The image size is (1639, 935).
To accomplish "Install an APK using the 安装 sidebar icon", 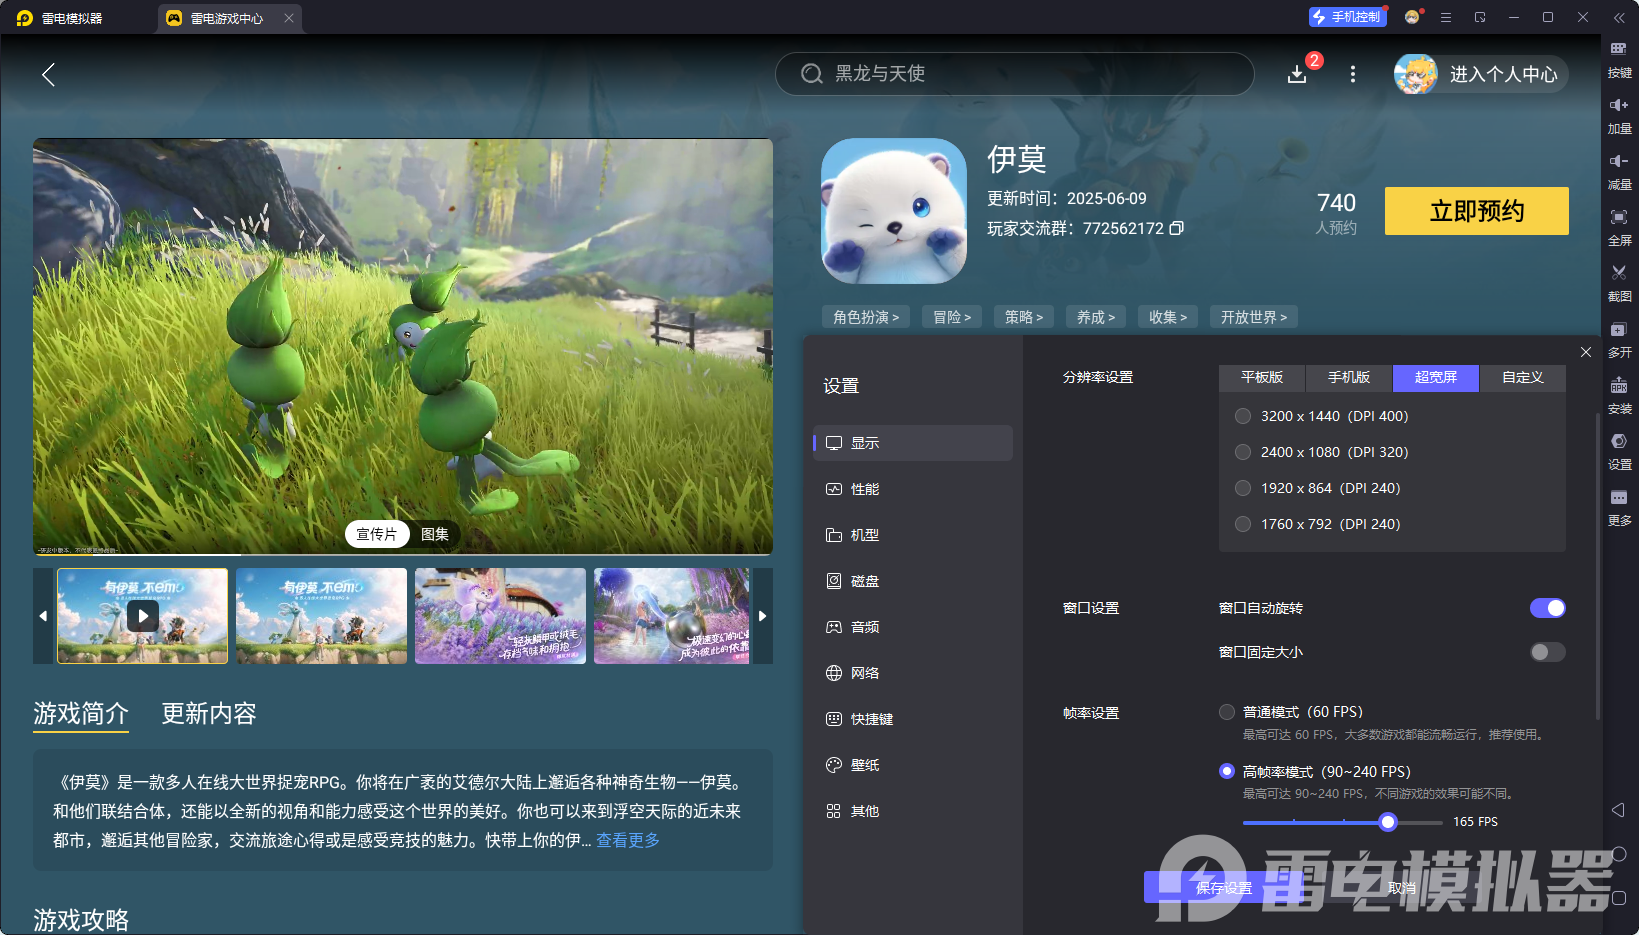I will pyautogui.click(x=1620, y=395).
